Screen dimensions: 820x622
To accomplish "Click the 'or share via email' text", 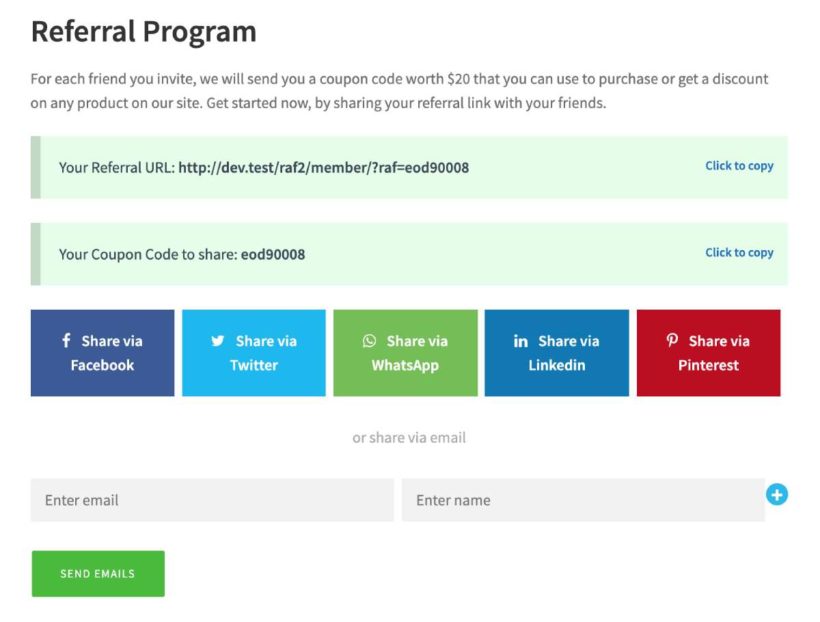I will (x=409, y=437).
